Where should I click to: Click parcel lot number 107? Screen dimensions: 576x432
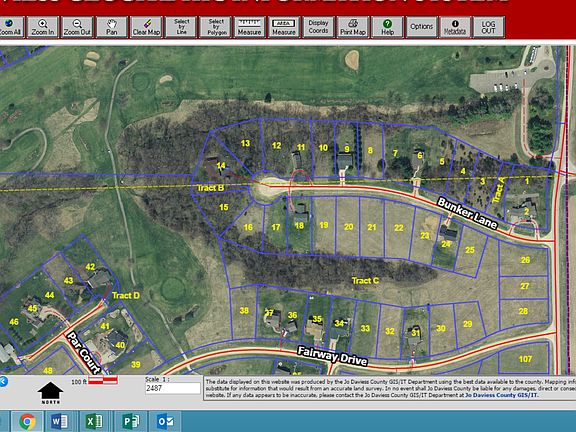[525, 359]
